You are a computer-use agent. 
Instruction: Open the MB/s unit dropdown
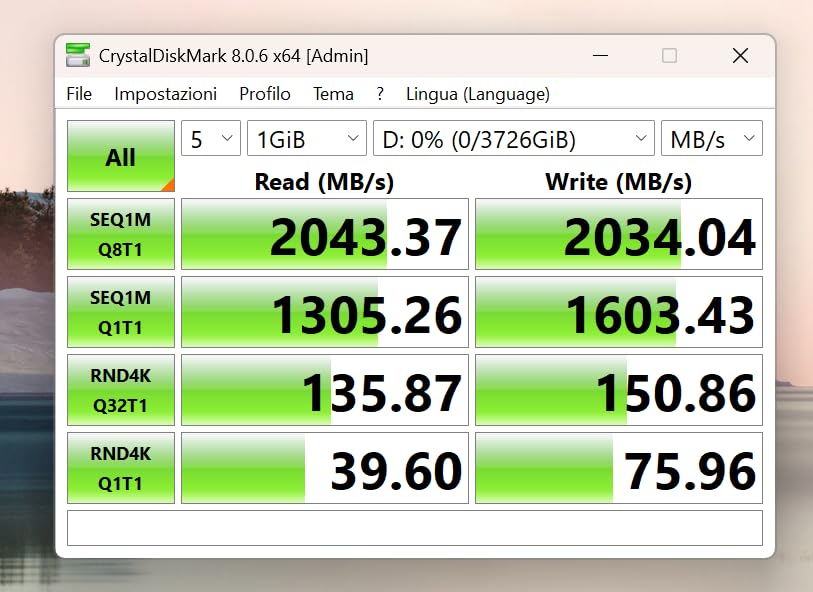tap(712, 138)
